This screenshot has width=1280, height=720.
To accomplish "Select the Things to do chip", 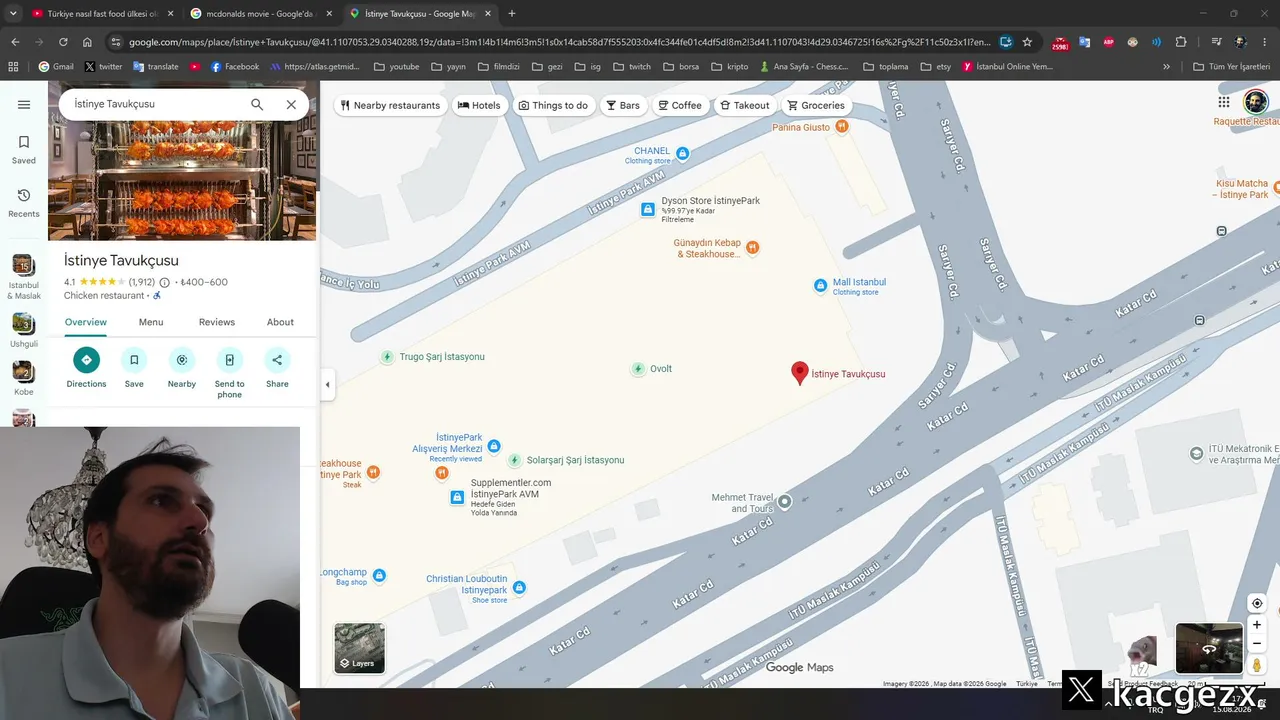I will pos(553,105).
